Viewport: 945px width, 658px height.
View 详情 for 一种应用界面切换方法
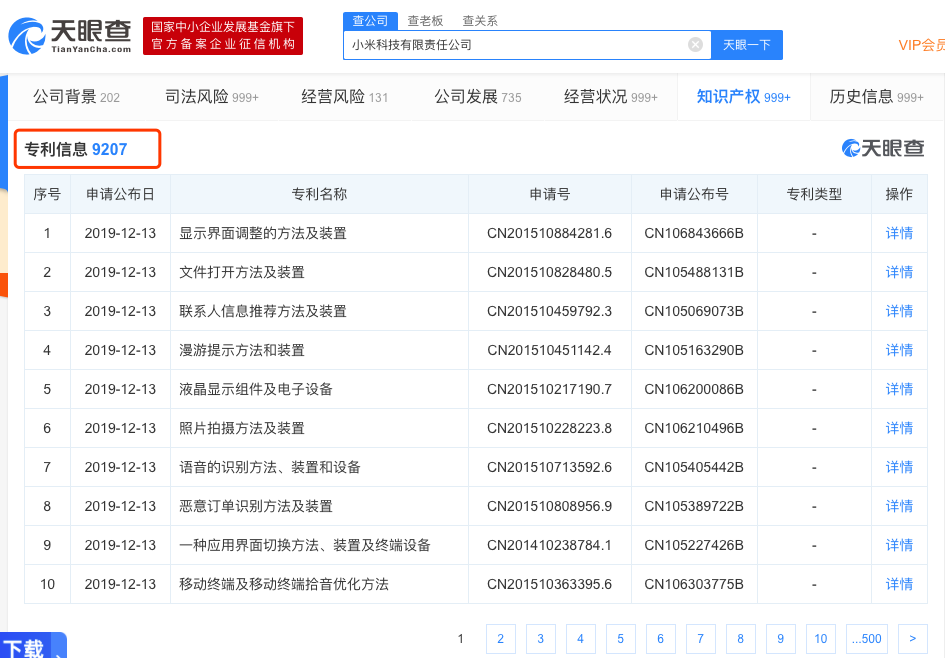point(899,545)
